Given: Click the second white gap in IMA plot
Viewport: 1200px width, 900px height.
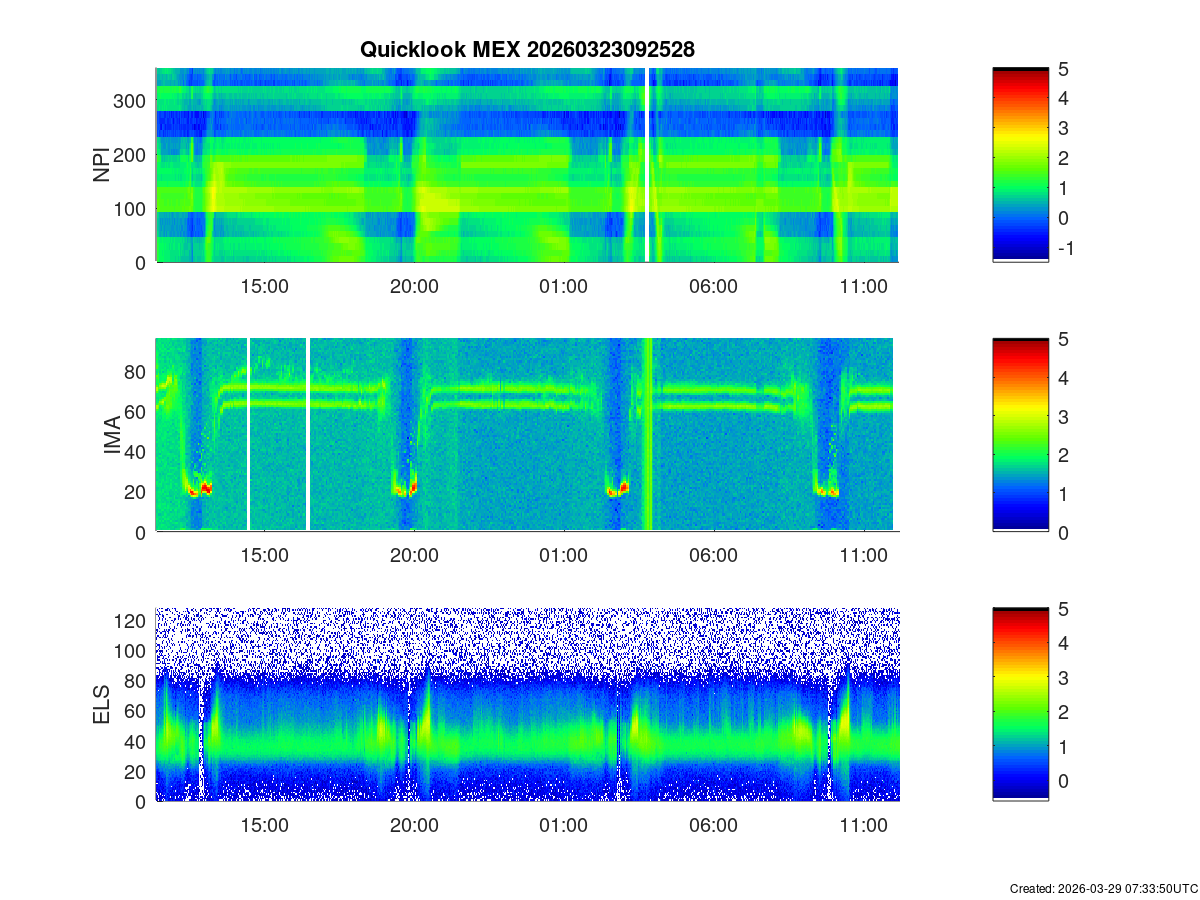Looking at the screenshot, I should [307, 435].
